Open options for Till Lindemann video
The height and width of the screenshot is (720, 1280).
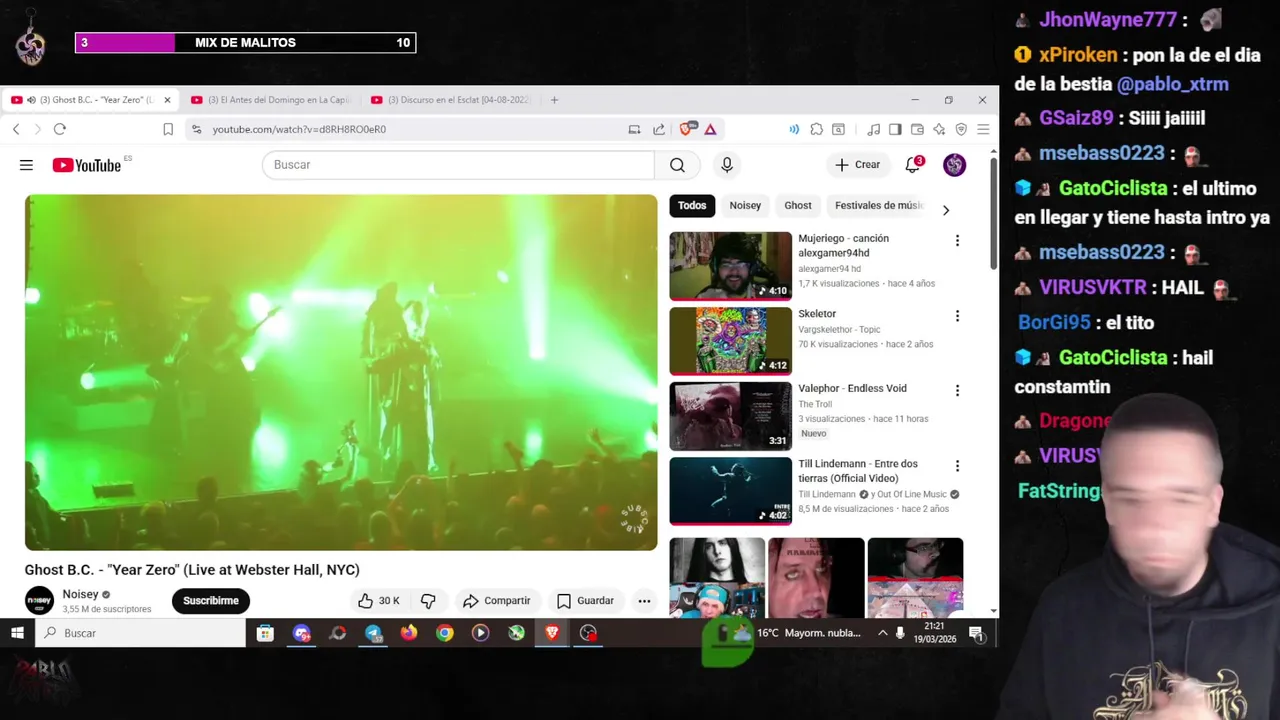tap(957, 465)
